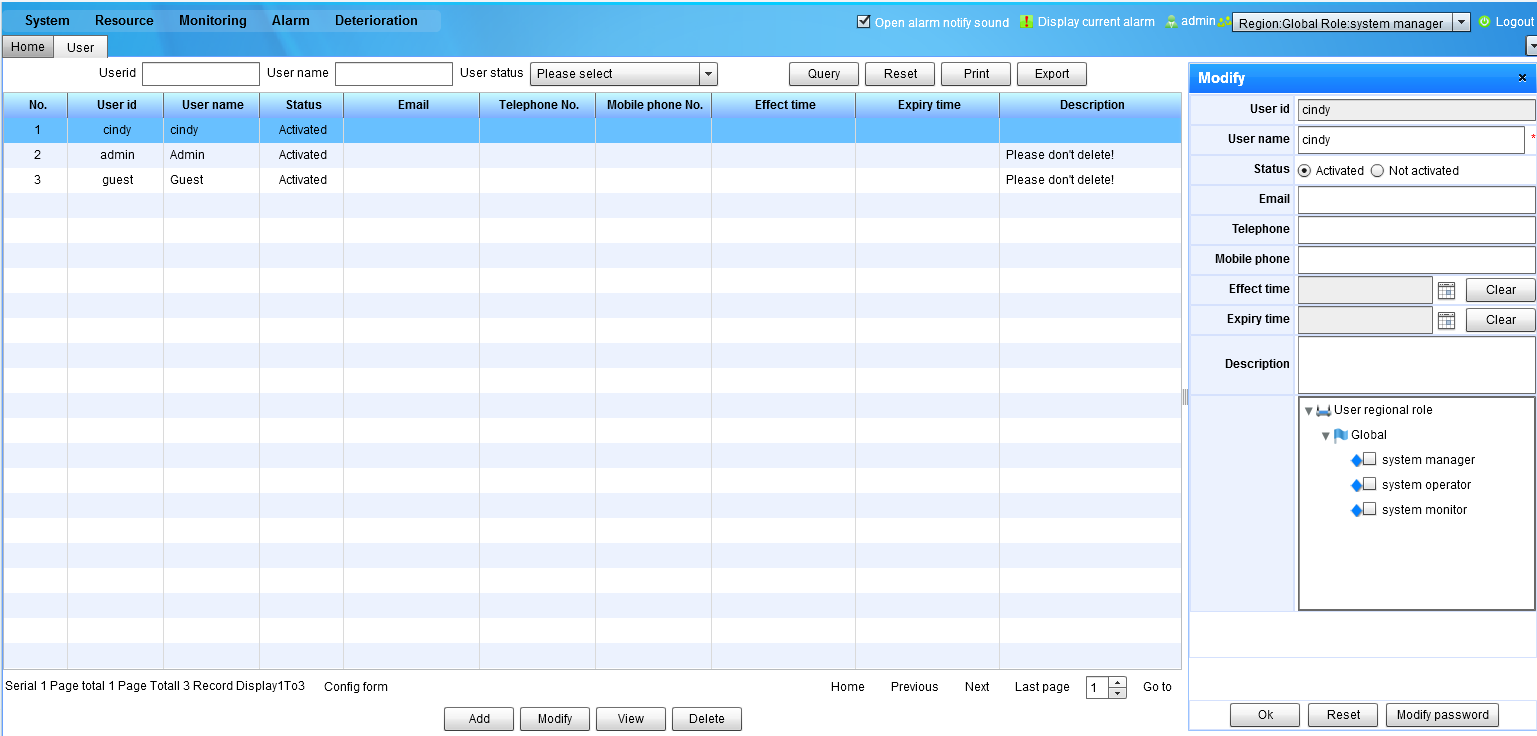Open the System menu
Screen dimensions: 1537x736
tap(47, 21)
